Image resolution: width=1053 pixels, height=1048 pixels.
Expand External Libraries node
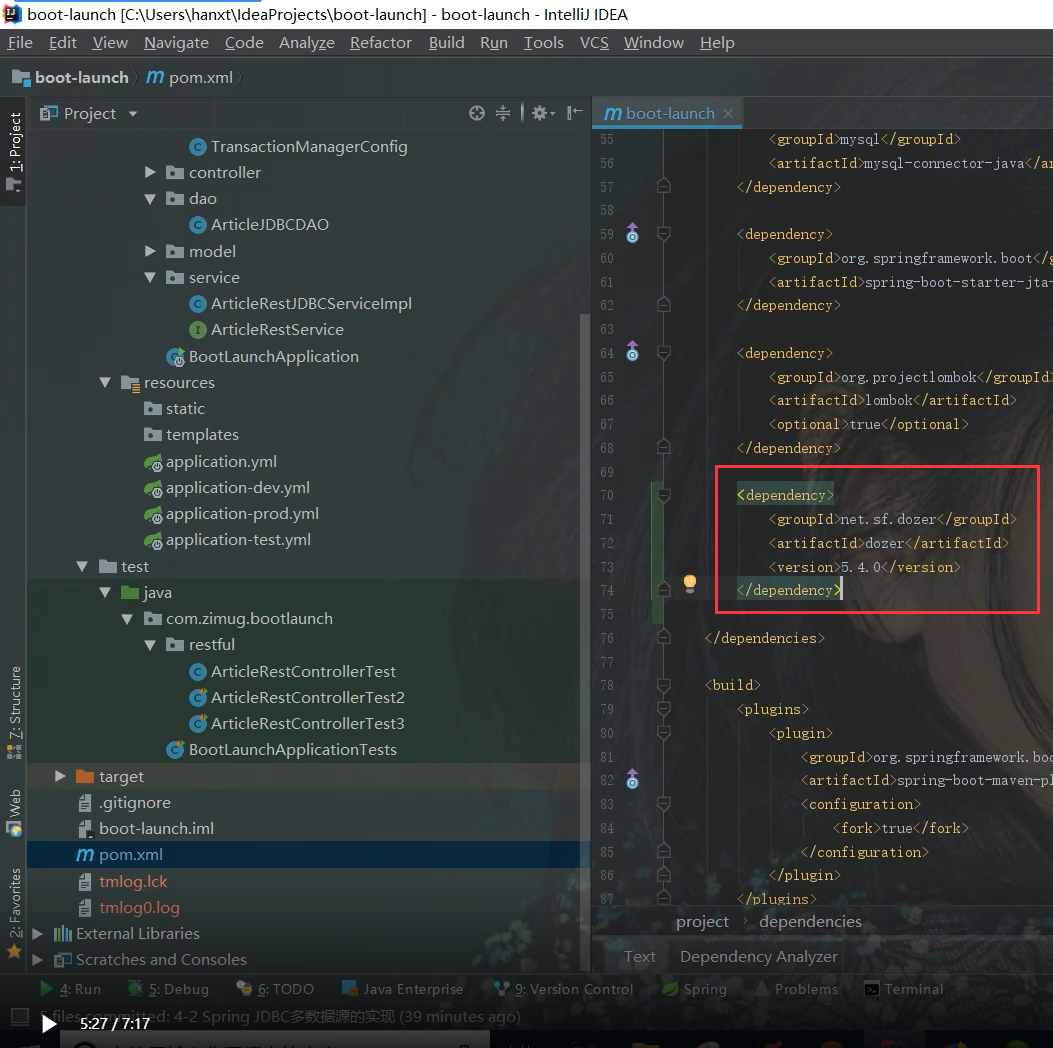pyautogui.click(x=38, y=934)
